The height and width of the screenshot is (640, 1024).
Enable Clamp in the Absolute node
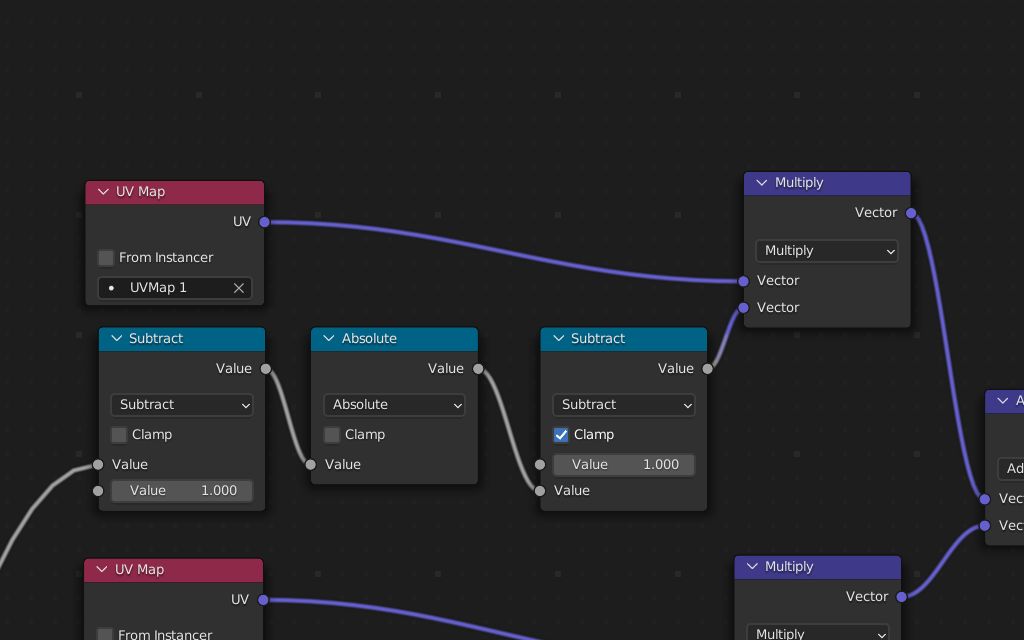coord(332,435)
